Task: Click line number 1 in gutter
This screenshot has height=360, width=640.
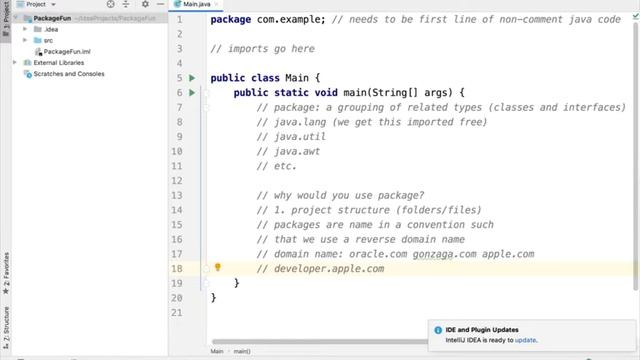Action: (180, 19)
